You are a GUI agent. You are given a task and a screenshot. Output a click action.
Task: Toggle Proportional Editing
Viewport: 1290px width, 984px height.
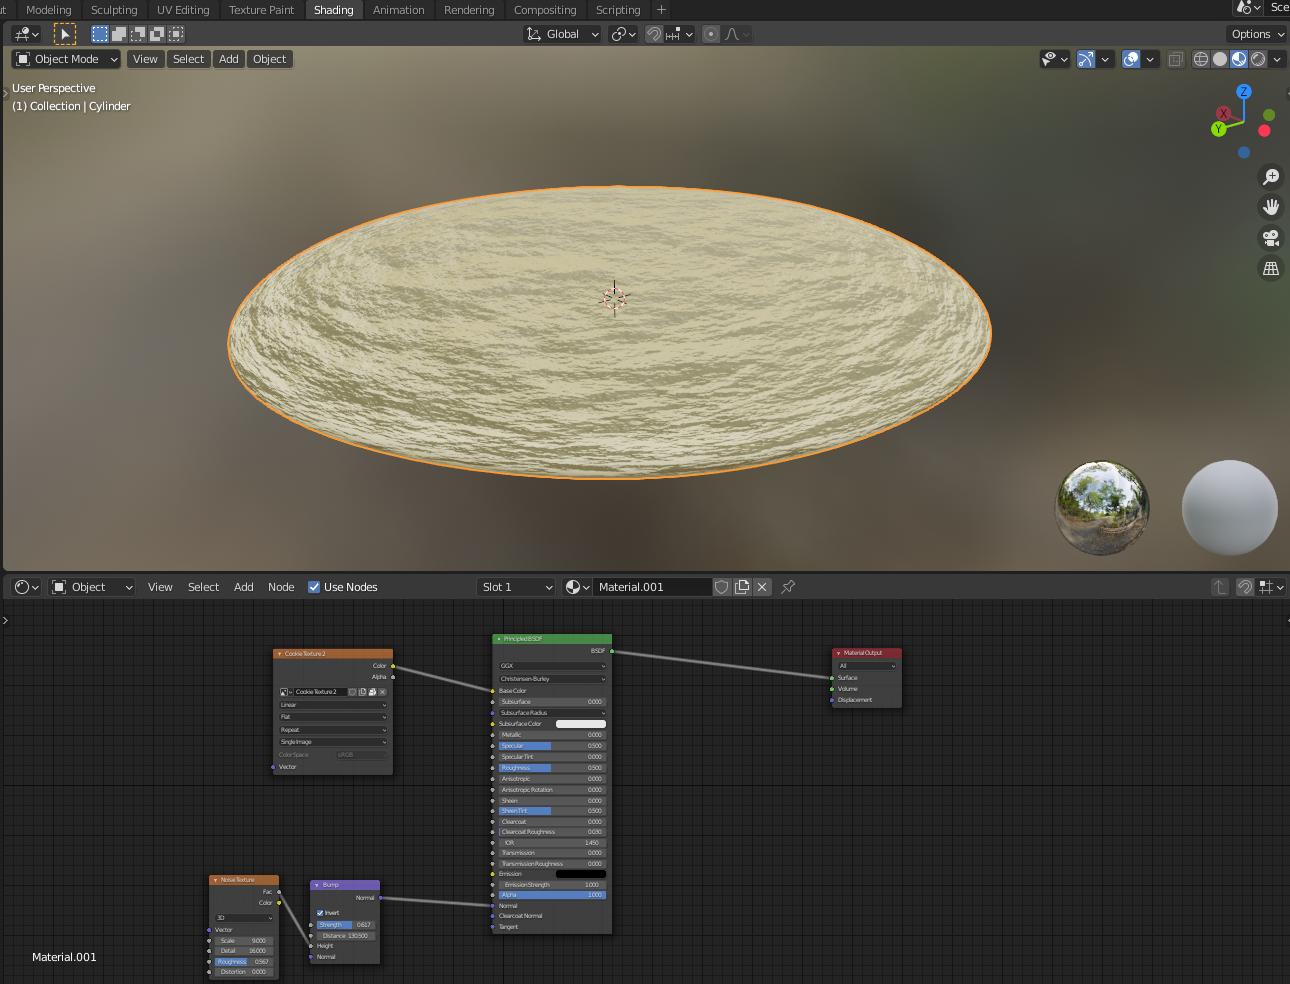coord(711,34)
